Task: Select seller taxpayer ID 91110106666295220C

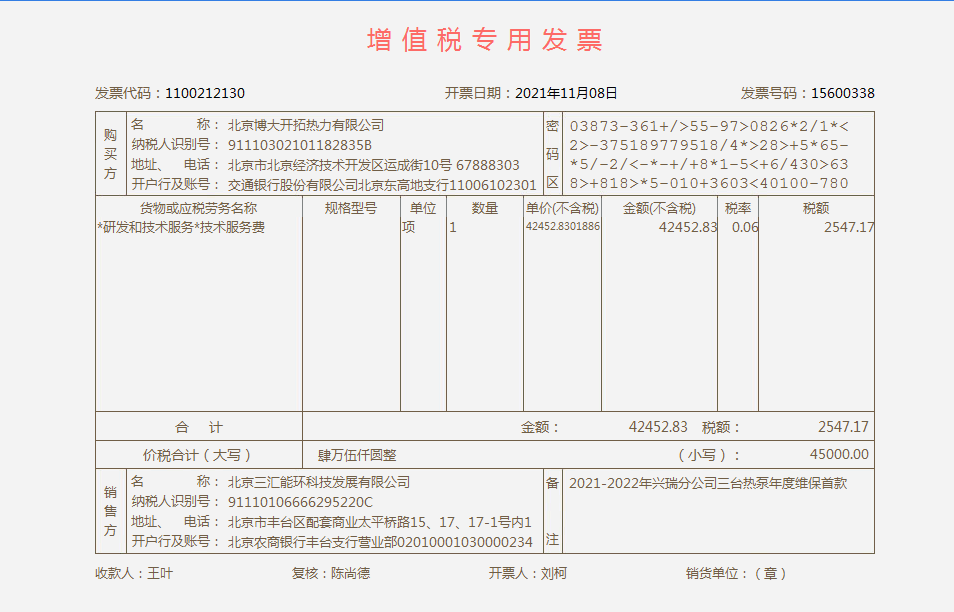Action: pyautogui.click(x=300, y=502)
